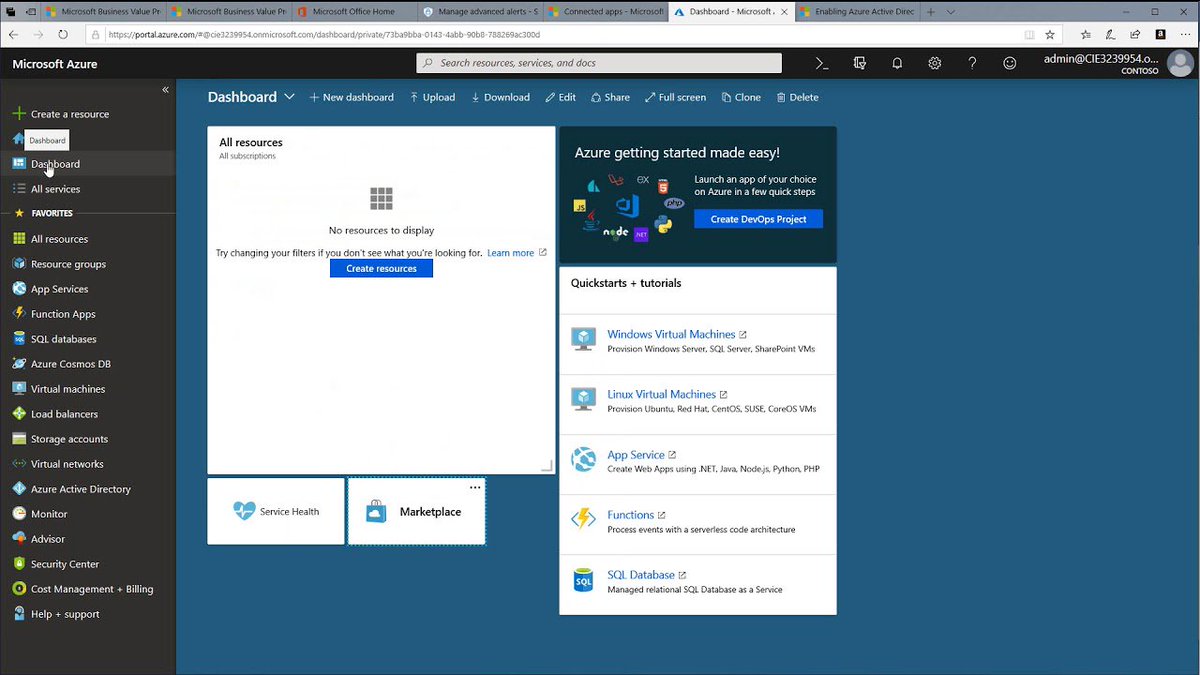This screenshot has width=1200, height=675.
Task: Open the help question mark icon
Action: pyautogui.click(x=972, y=63)
